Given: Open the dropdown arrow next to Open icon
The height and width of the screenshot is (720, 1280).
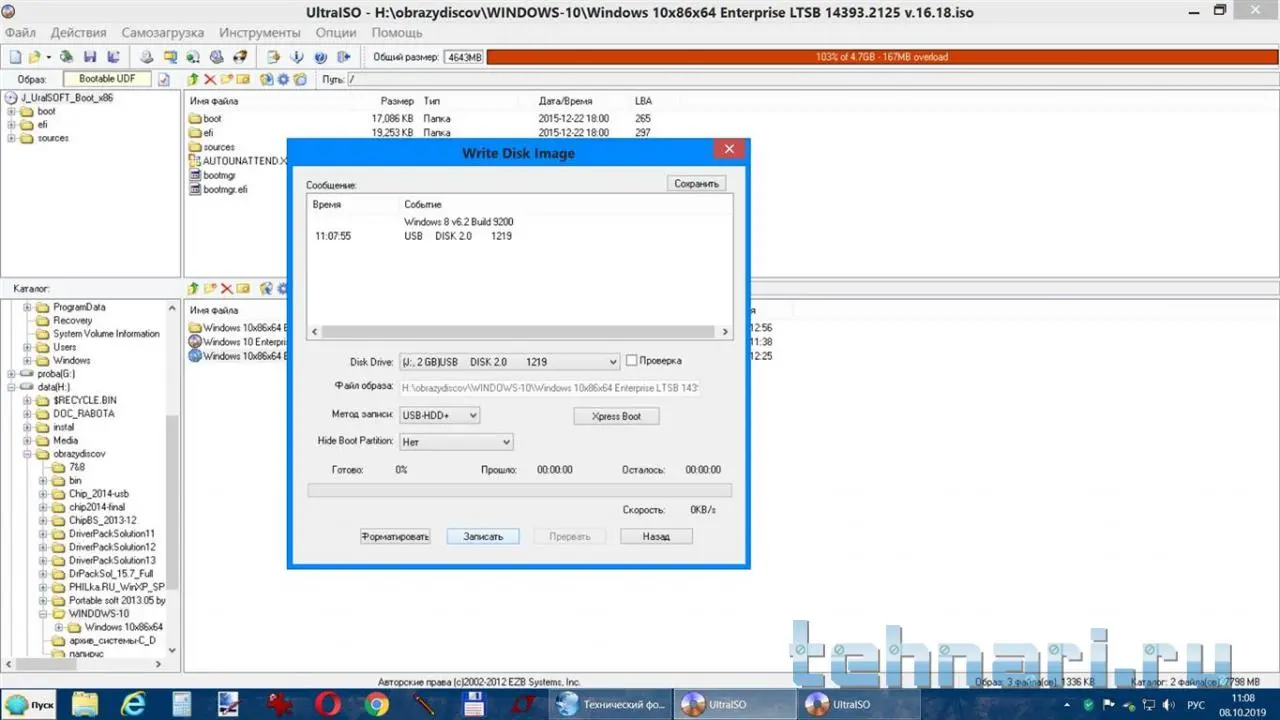Looking at the screenshot, I should pyautogui.click(x=48, y=57).
